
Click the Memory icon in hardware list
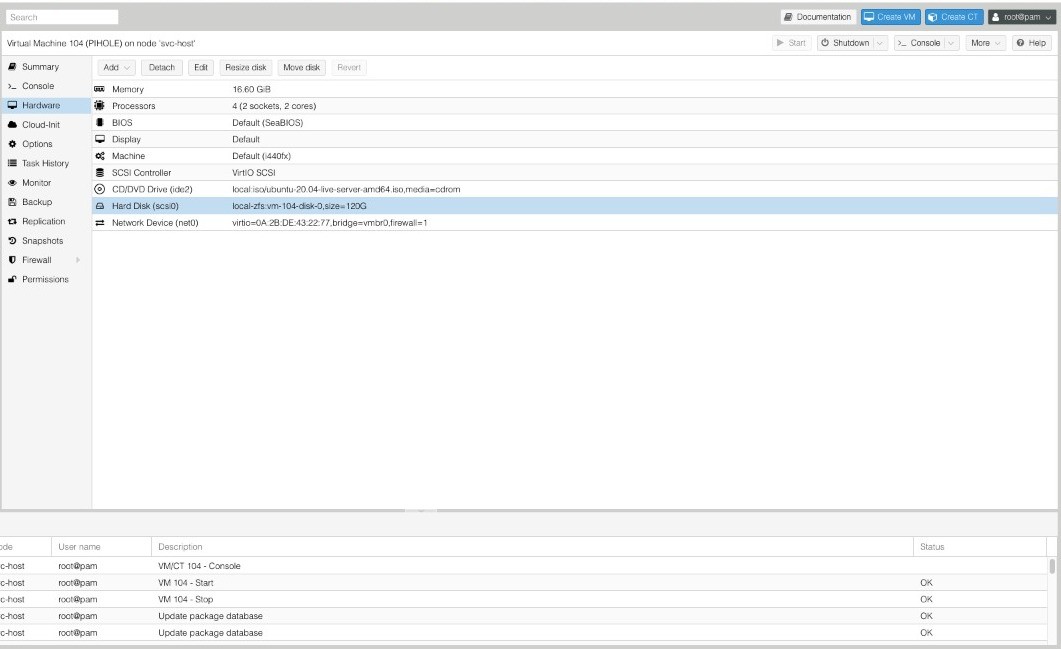coord(100,89)
